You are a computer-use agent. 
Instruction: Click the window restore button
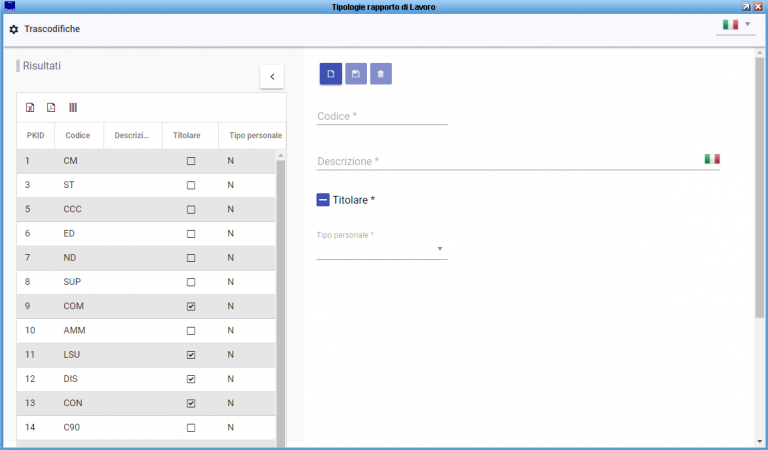coord(746,6)
